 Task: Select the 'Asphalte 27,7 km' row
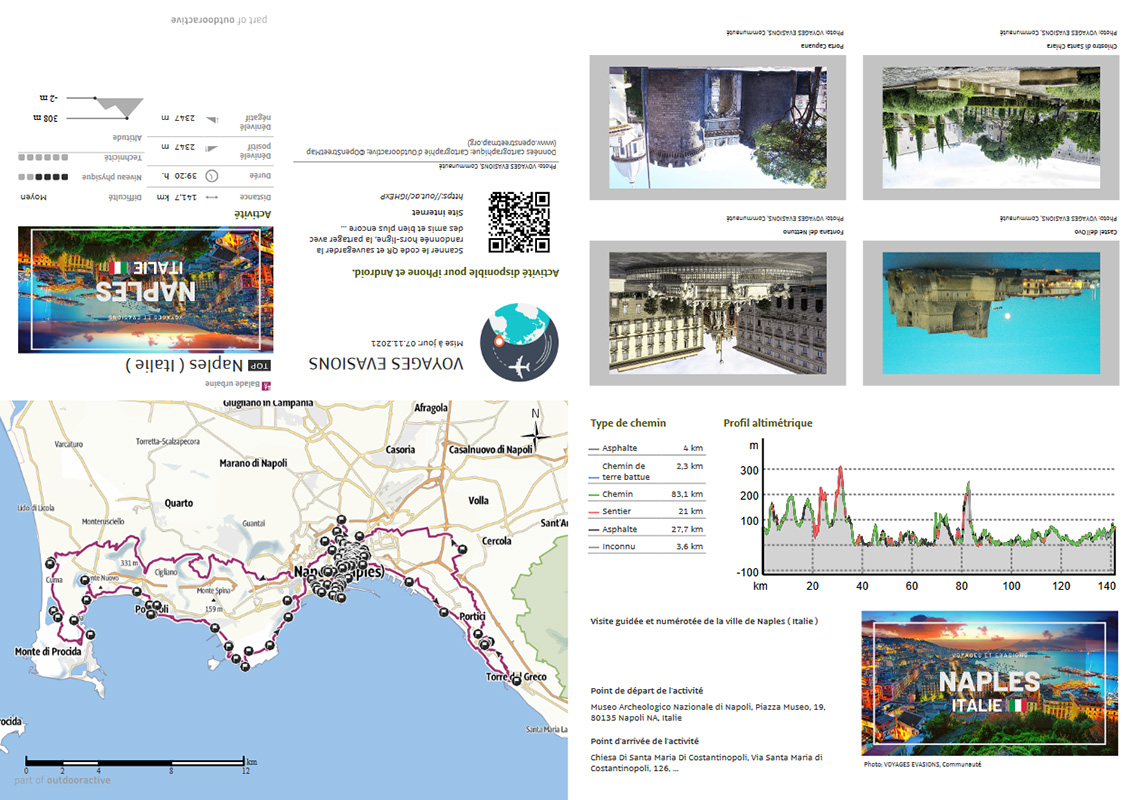pos(646,529)
